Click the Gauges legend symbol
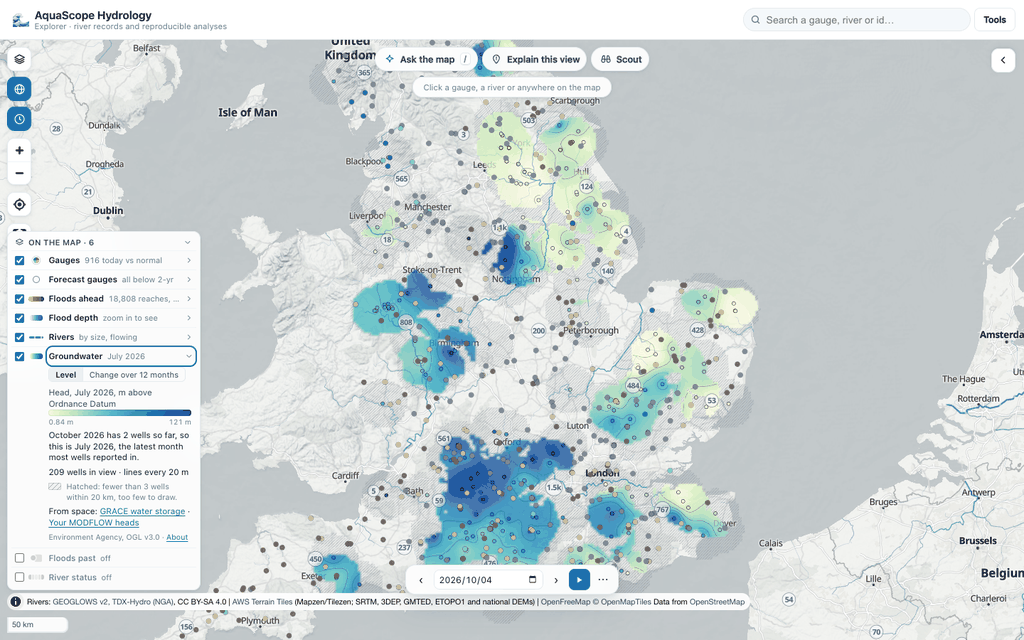Image resolution: width=1024 pixels, height=640 pixels. click(37, 261)
